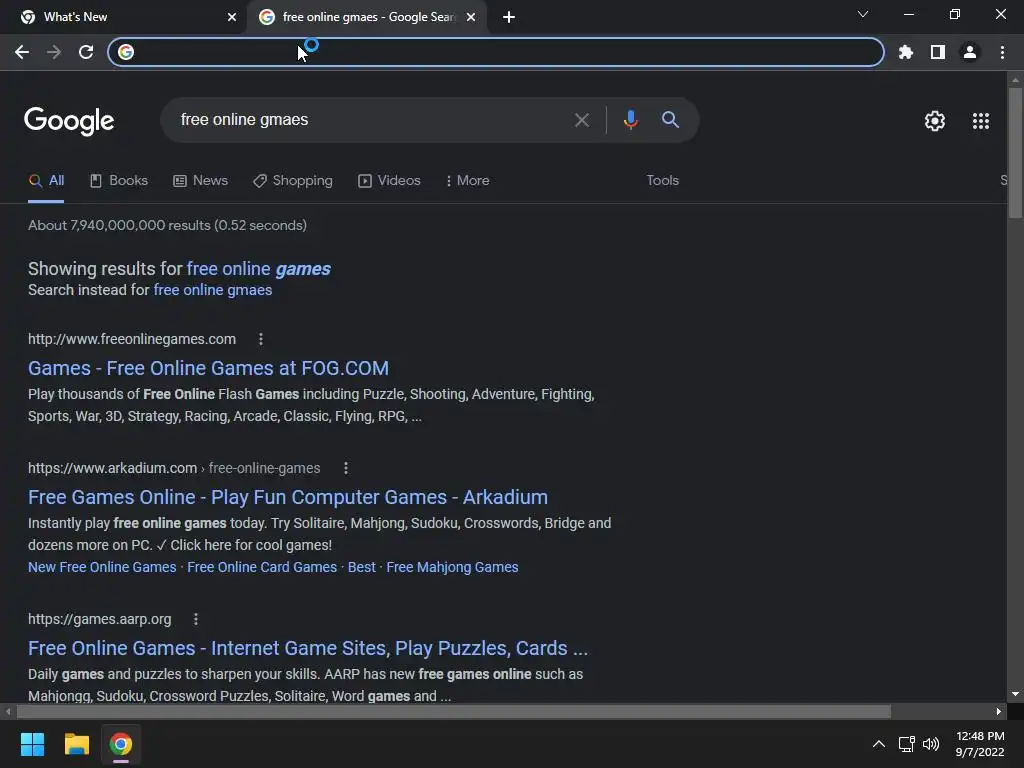This screenshot has width=1024, height=768.
Task: Expand the tab search chevron
Action: 863,14
